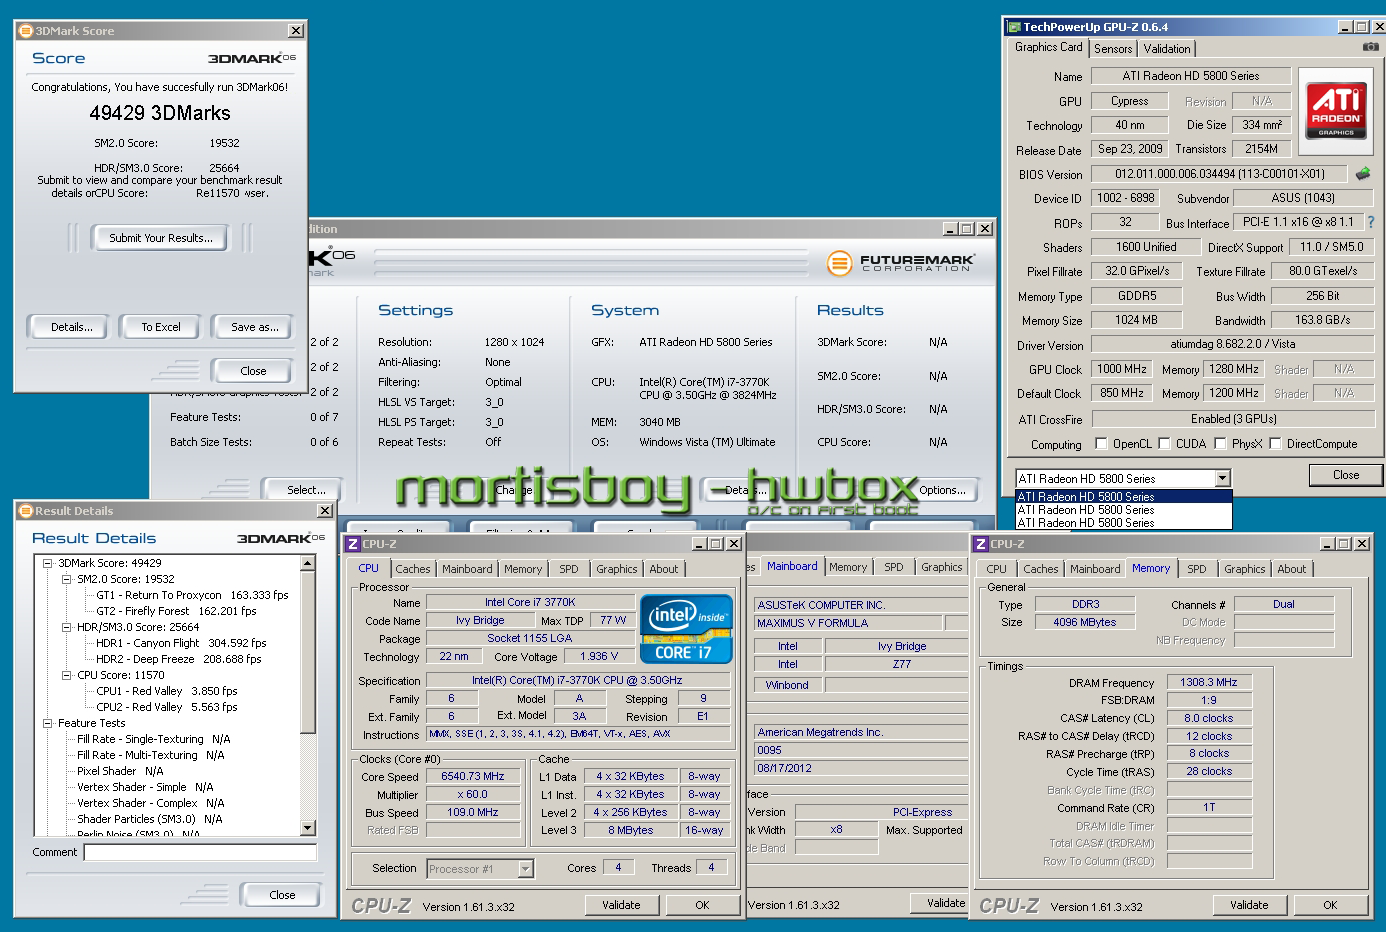The height and width of the screenshot is (932, 1386).
Task: Click the Futuremark Corporation logo
Action: pyautogui.click(x=901, y=263)
